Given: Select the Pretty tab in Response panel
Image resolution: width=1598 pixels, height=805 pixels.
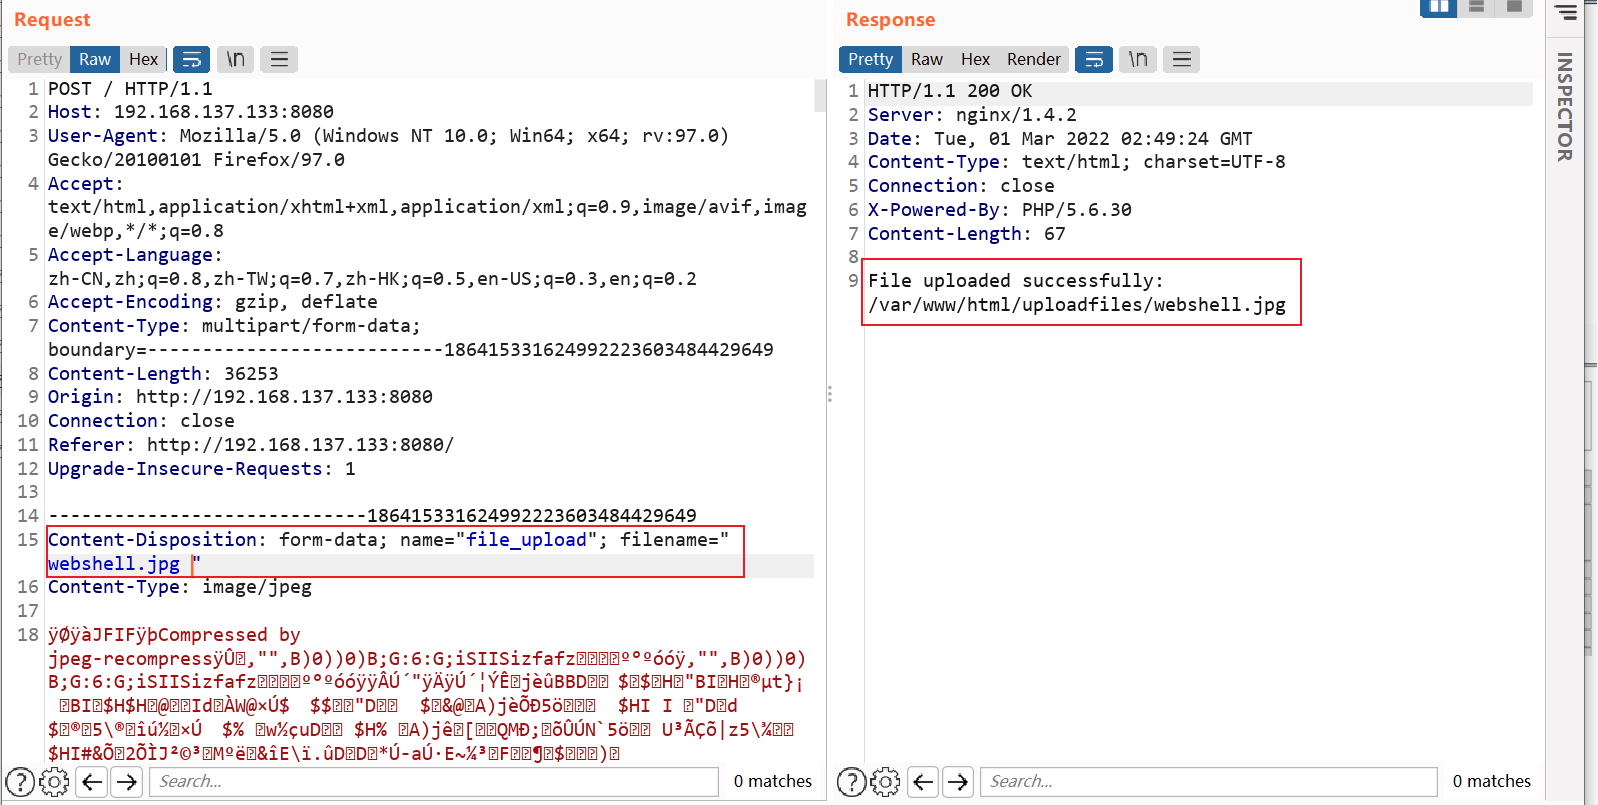Looking at the screenshot, I should tap(870, 59).
